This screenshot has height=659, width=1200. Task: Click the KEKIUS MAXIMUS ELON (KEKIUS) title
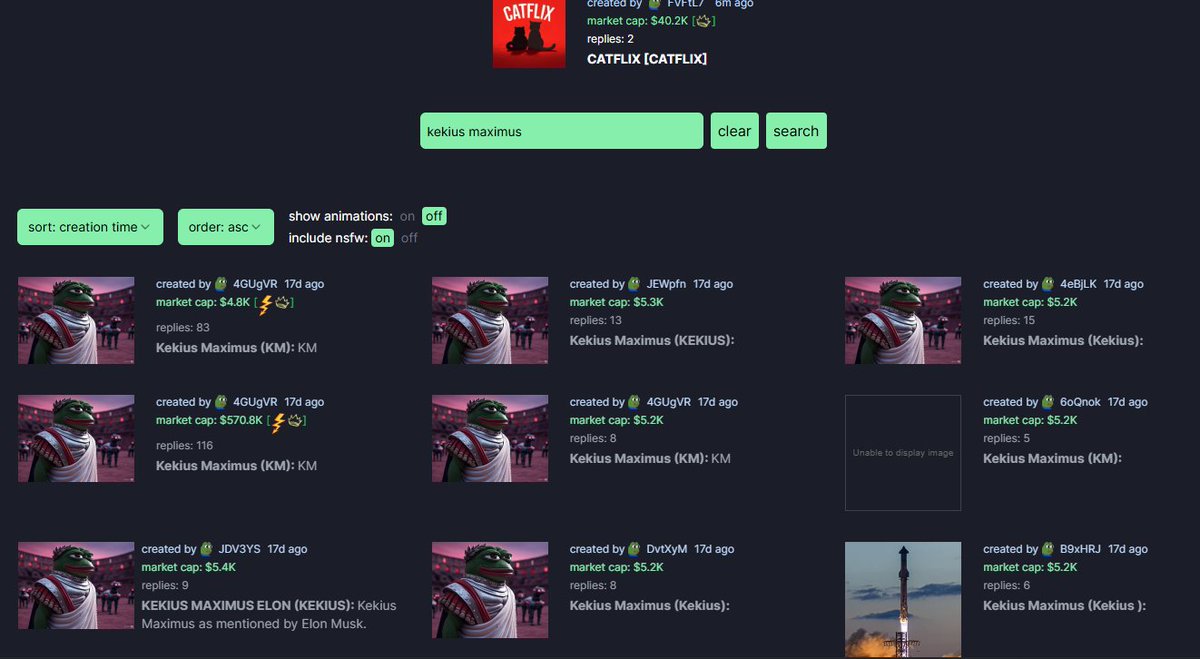pyautogui.click(x=248, y=606)
